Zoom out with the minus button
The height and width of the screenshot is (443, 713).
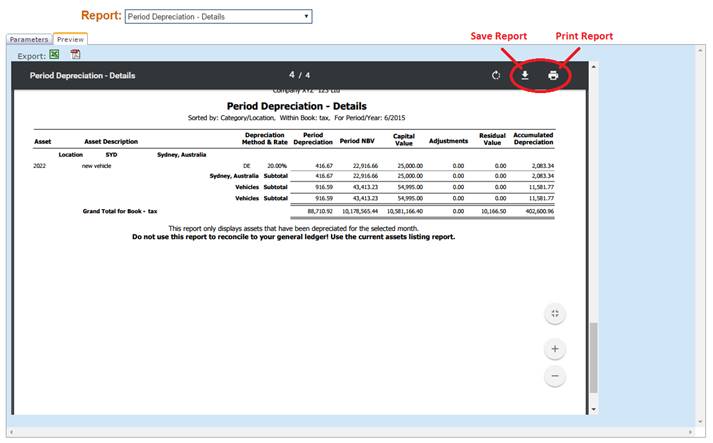pos(555,376)
